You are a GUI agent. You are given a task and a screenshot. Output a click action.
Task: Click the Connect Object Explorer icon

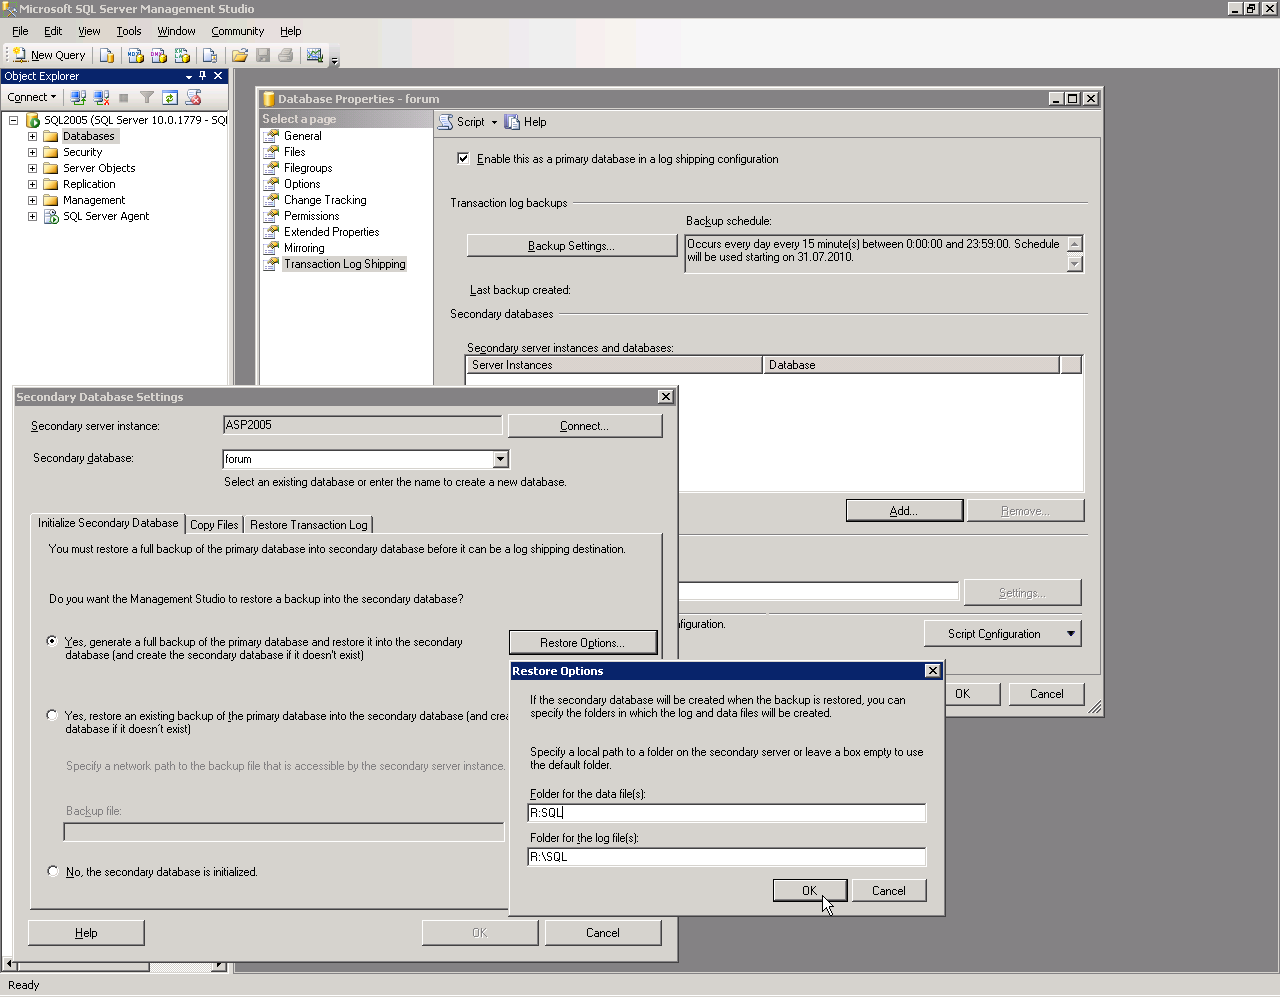pyautogui.click(x=78, y=97)
